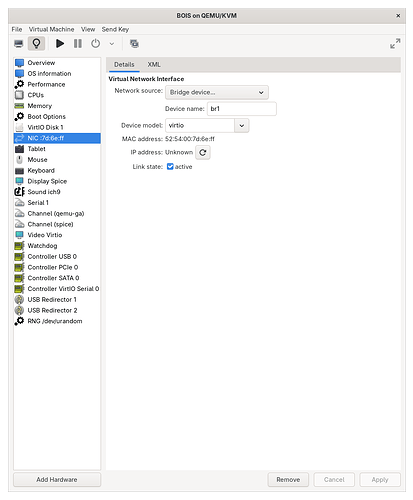Select Sound ich9 device
Image resolution: width=413 pixels, height=500 pixels.
pos(57,192)
